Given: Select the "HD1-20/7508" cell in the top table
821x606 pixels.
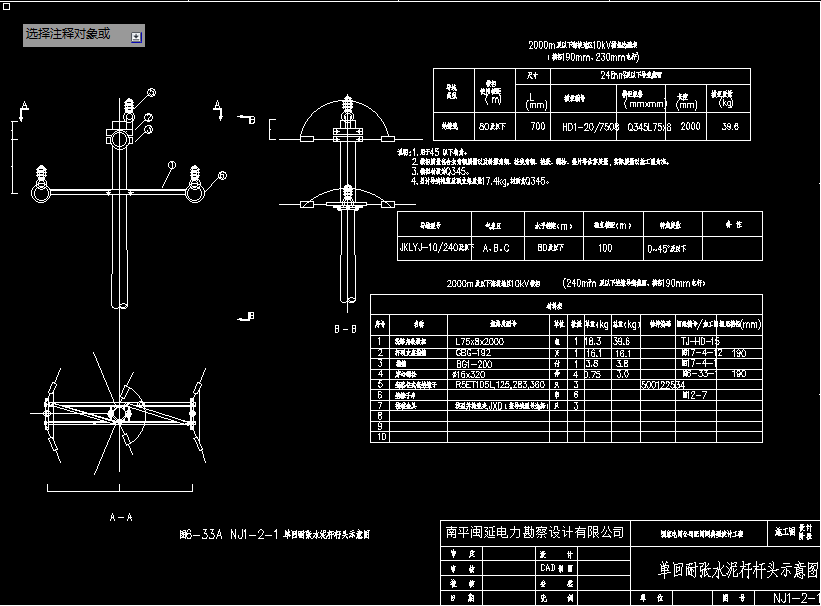Looking at the screenshot, I should [590, 127].
